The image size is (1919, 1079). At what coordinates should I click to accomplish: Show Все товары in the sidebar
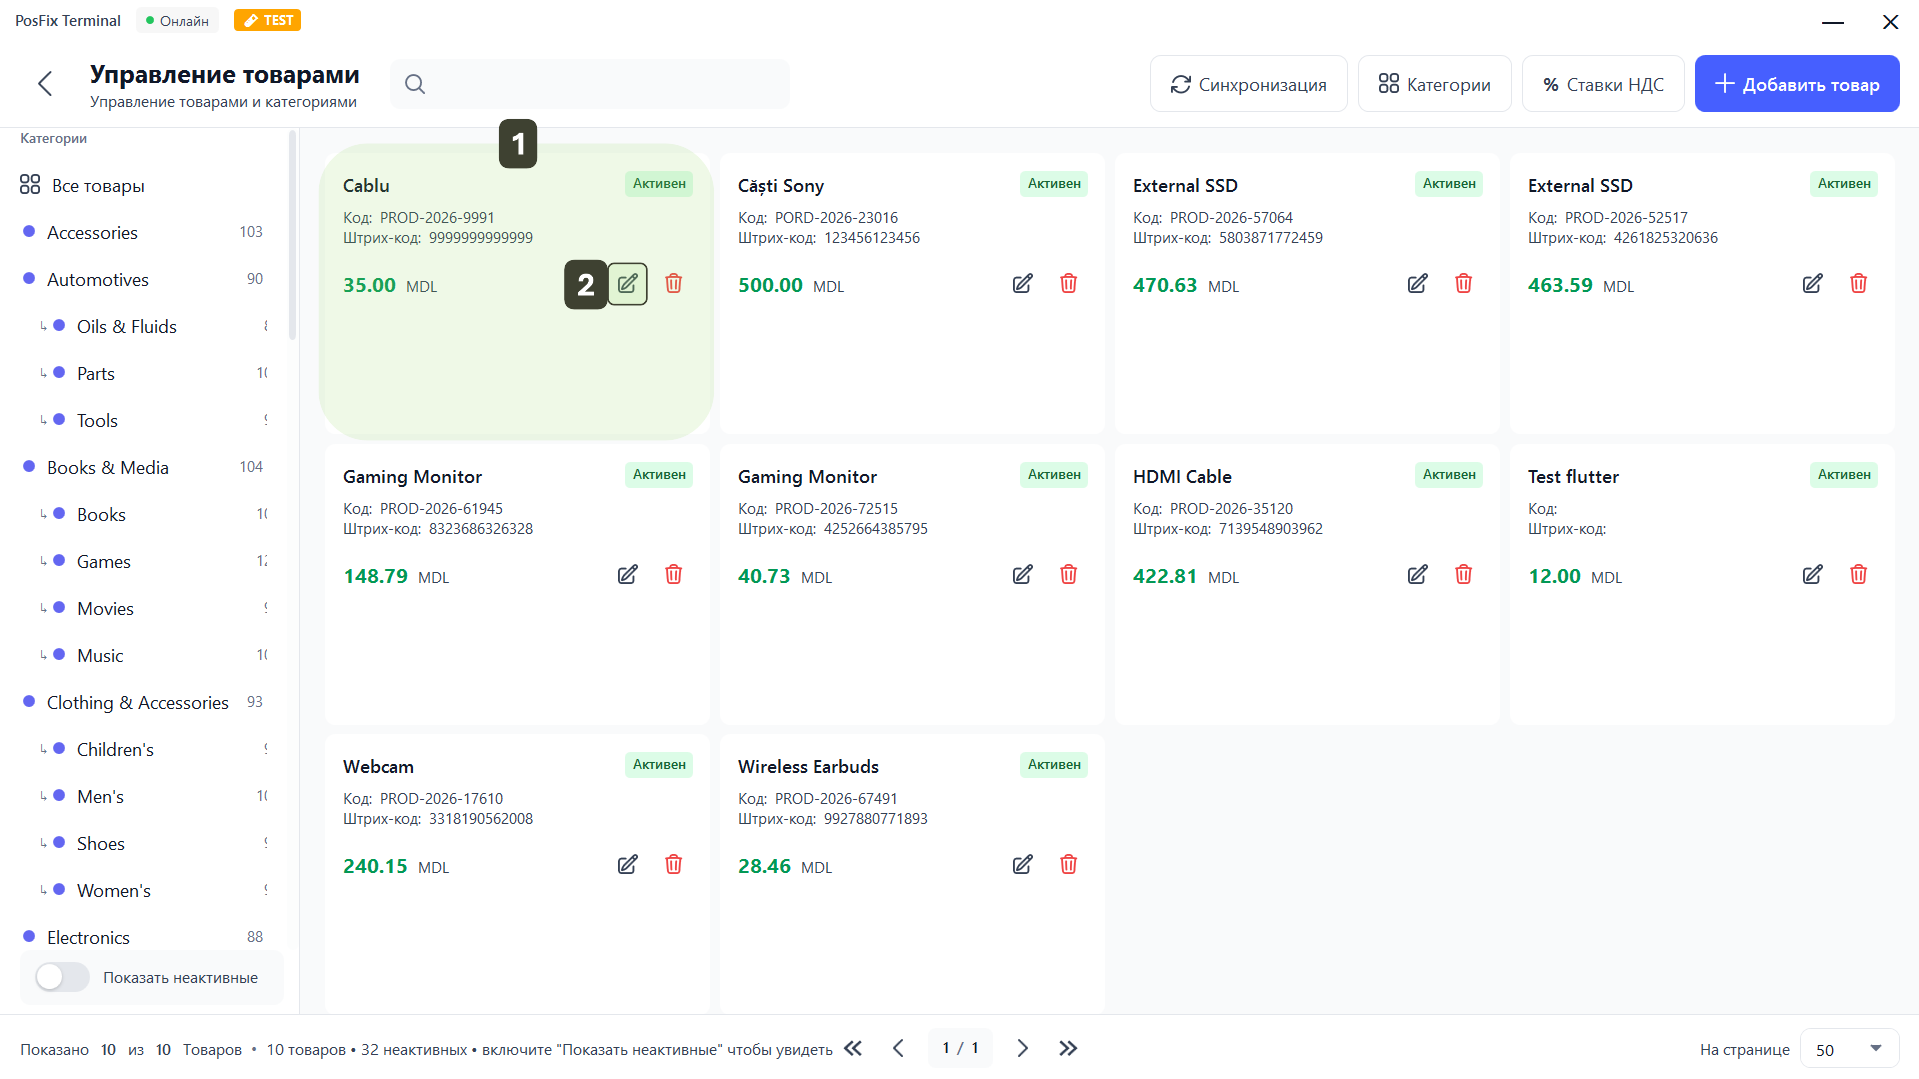coord(98,186)
